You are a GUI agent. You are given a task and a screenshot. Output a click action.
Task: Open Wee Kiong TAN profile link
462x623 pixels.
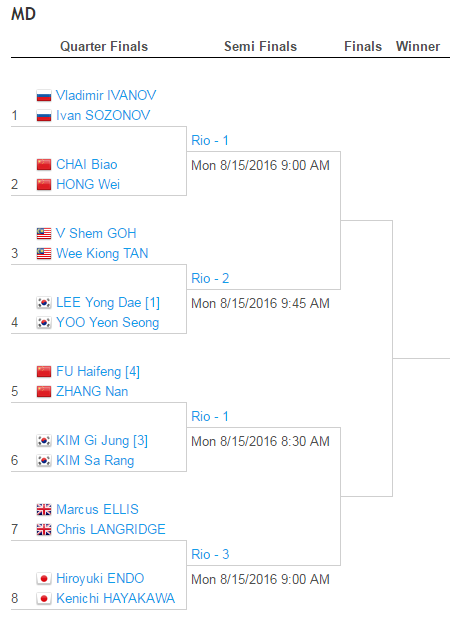[102, 253]
